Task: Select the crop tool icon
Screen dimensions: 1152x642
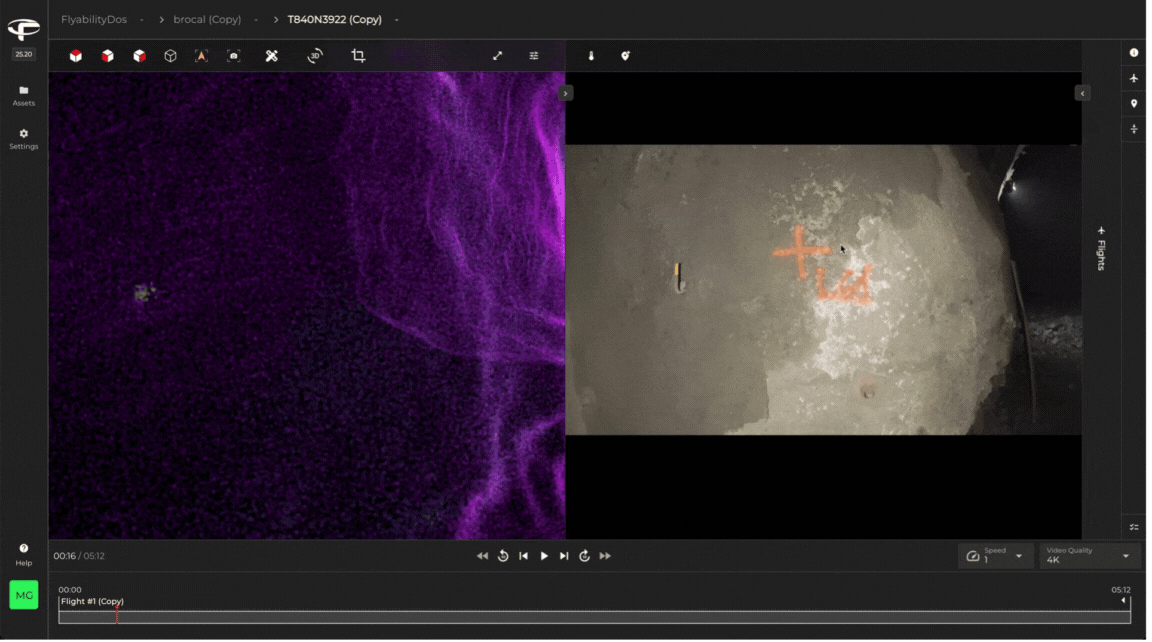Action: (358, 56)
